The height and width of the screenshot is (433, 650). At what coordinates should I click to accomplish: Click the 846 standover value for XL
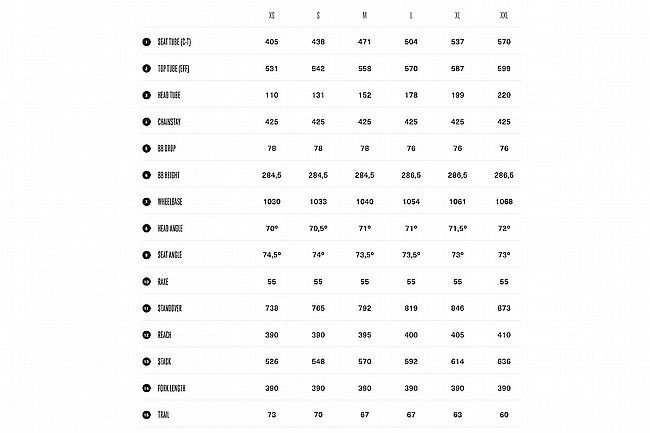(x=456, y=307)
